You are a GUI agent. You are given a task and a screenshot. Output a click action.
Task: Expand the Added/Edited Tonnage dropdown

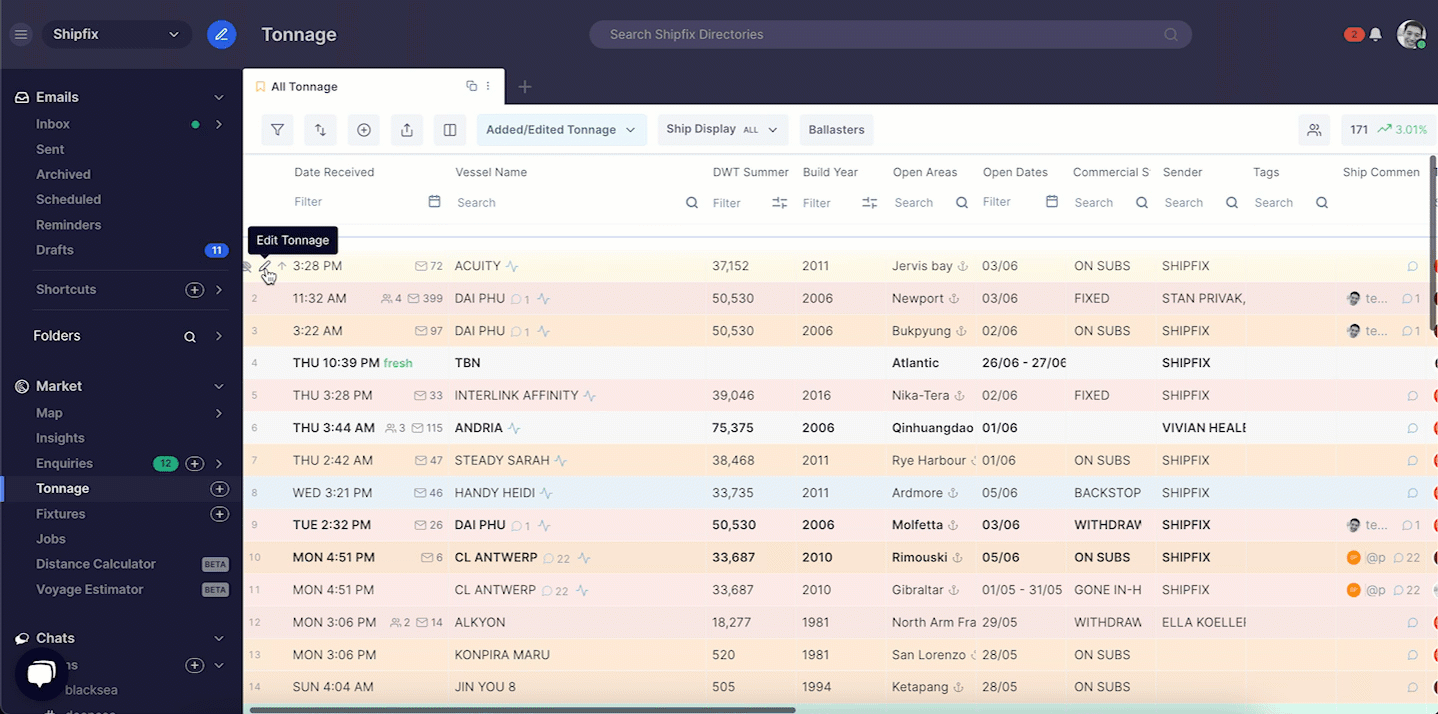(x=561, y=130)
